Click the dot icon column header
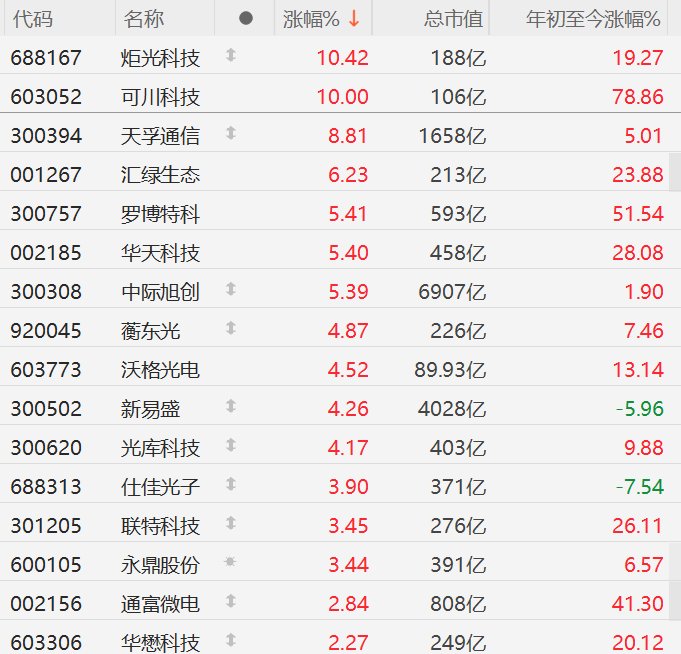The height and width of the screenshot is (654, 681). pos(246,18)
